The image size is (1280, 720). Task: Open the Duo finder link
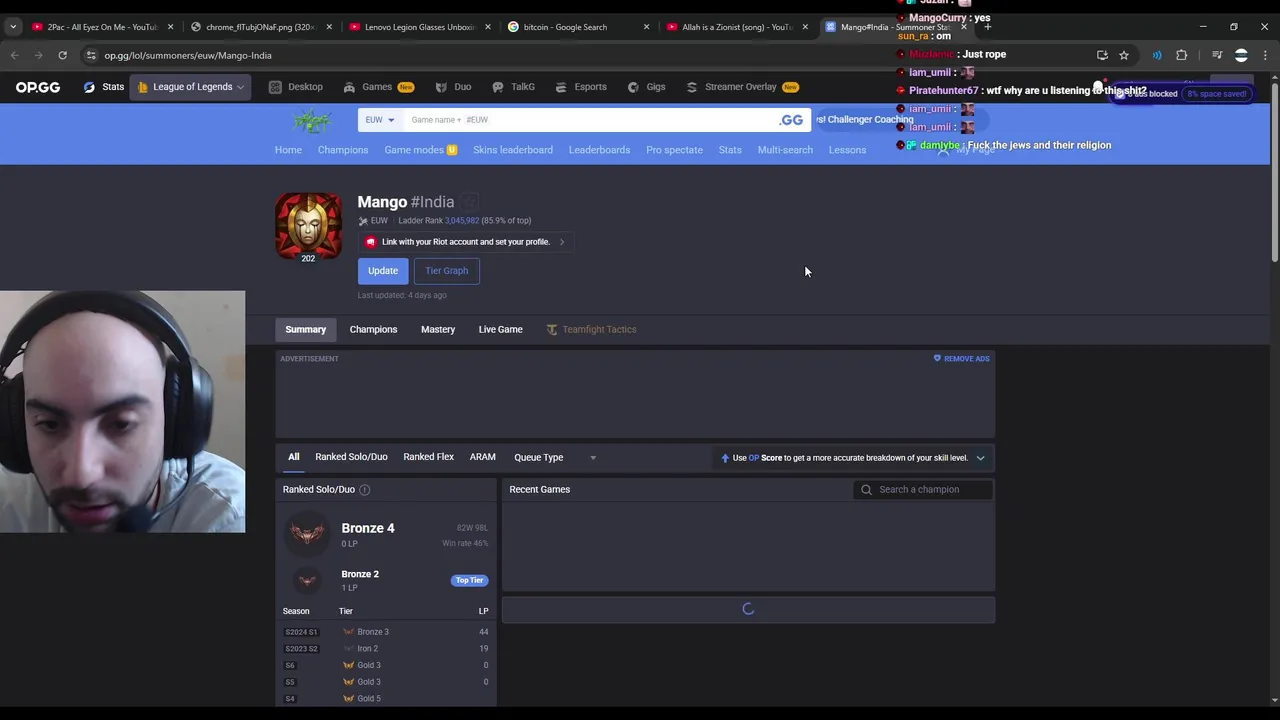pos(453,87)
